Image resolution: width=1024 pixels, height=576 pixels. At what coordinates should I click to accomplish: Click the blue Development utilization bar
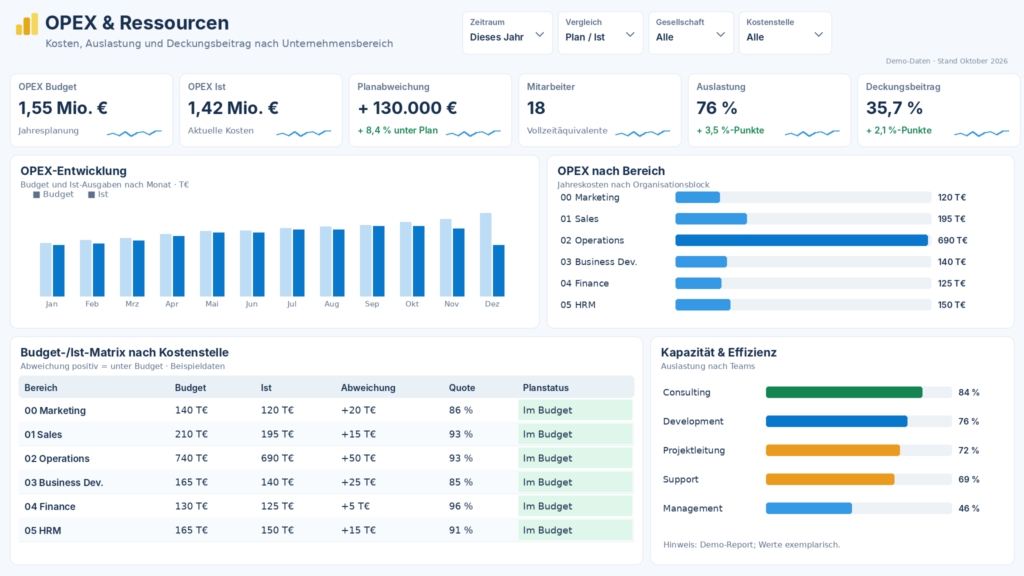[837, 421]
